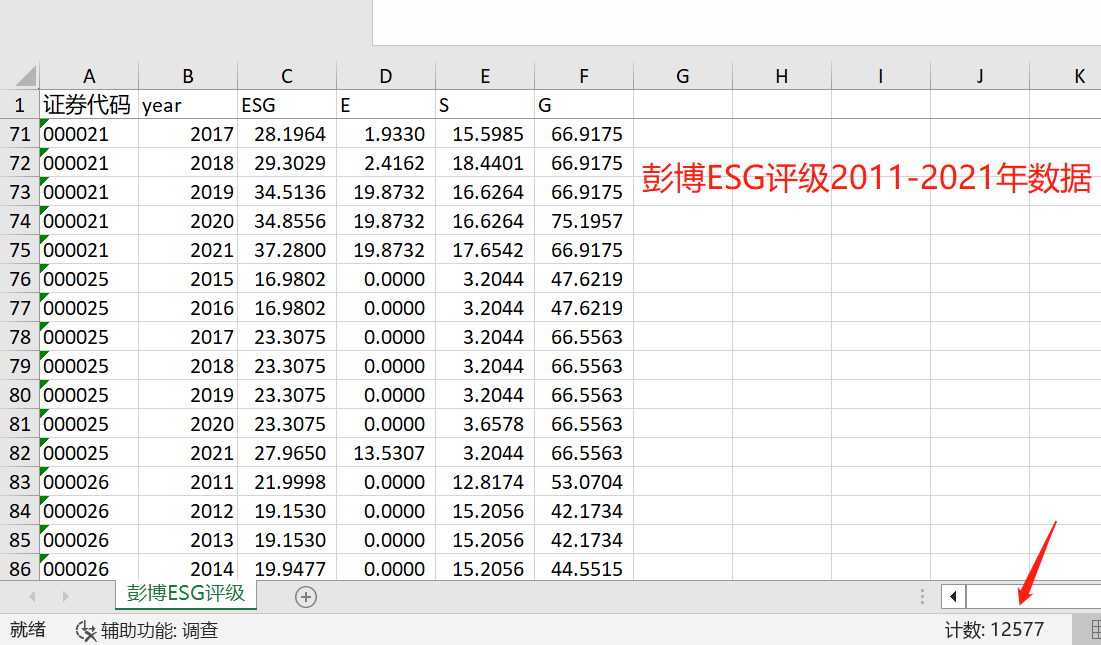Select column F header
This screenshot has height=645, width=1101.
coord(584,76)
